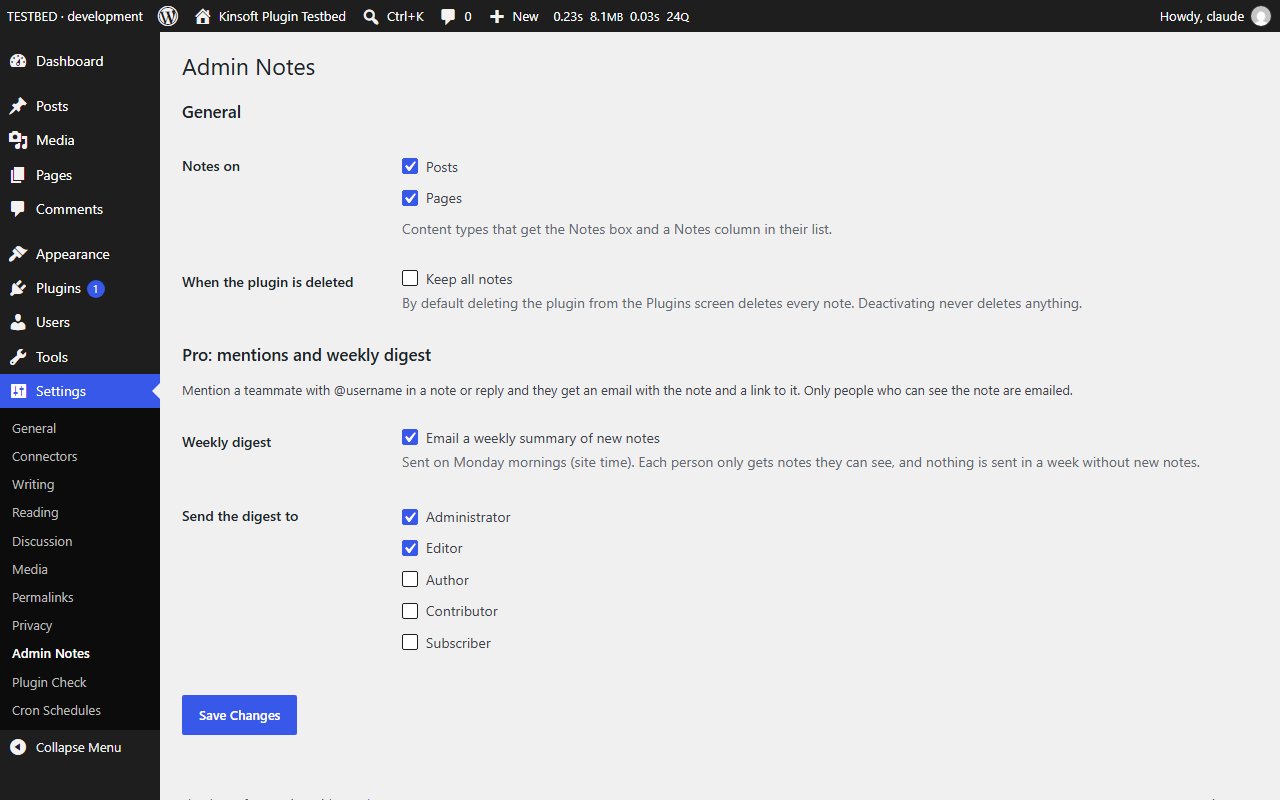Click the Media sidebar icon
Image resolution: width=1280 pixels, height=800 pixels.
pyautogui.click(x=18, y=140)
